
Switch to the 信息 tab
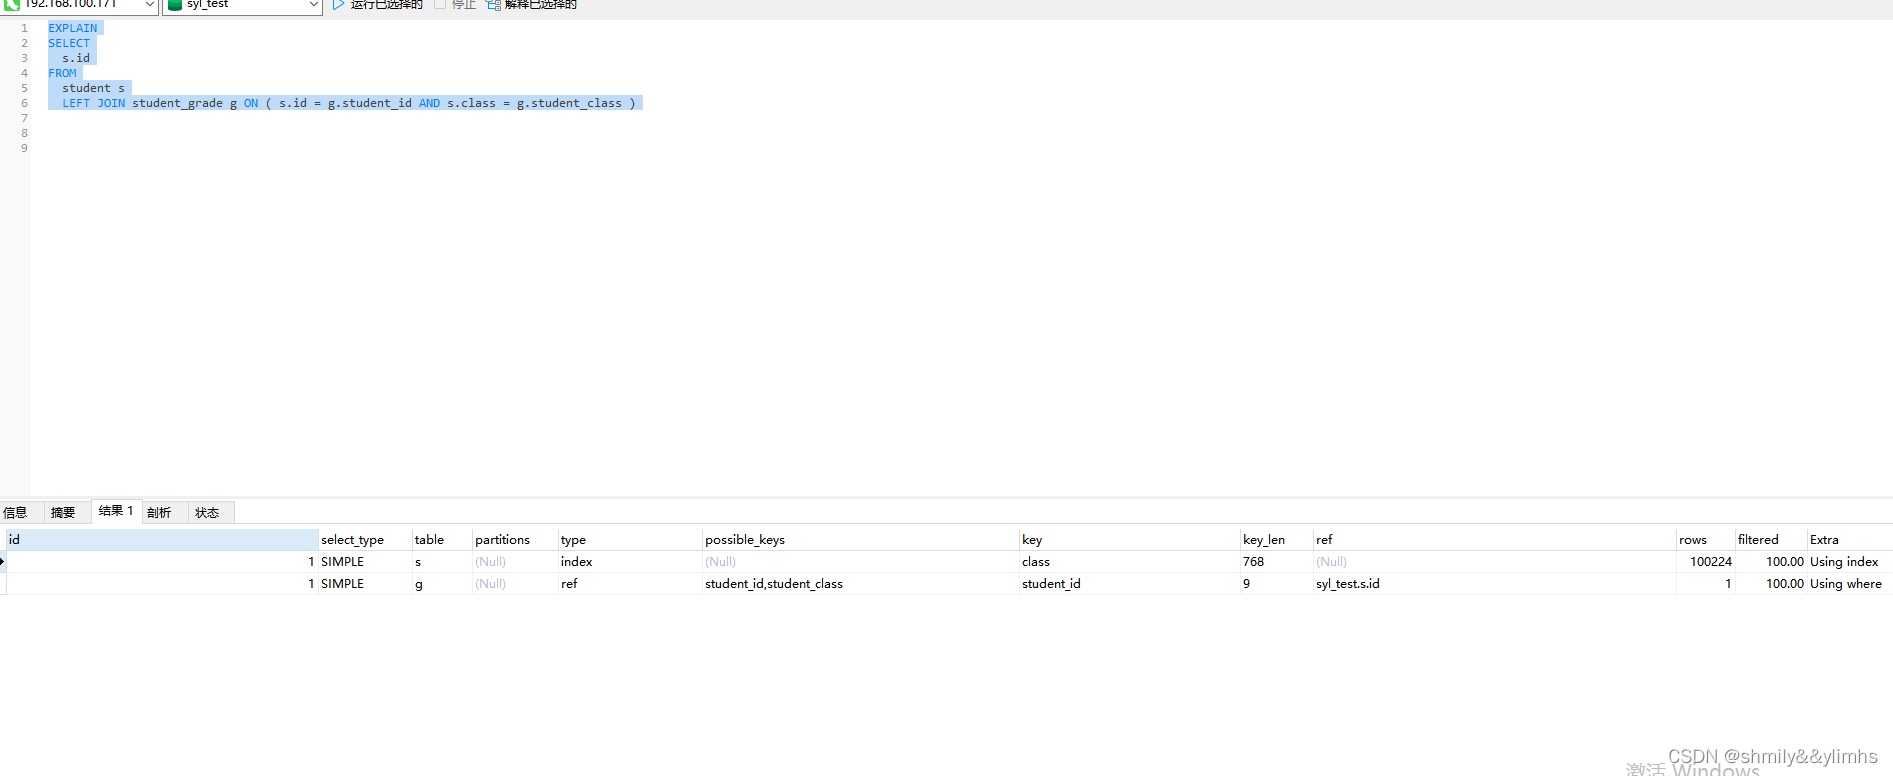pyautogui.click(x=15, y=513)
